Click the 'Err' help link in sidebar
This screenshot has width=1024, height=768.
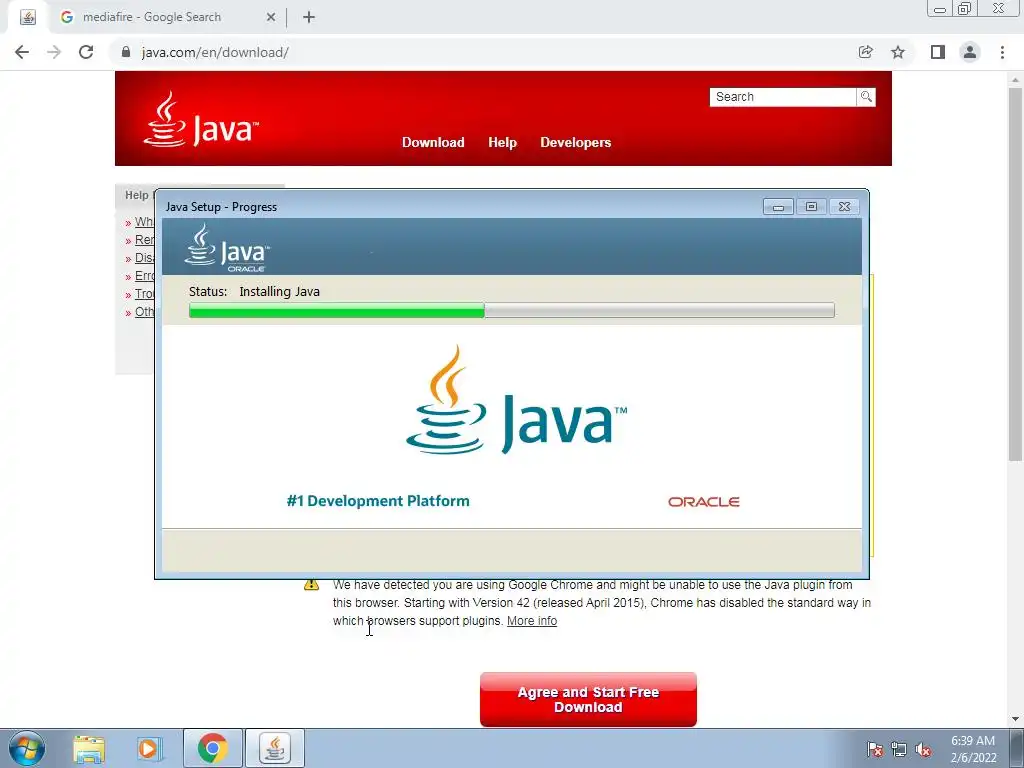[x=144, y=276]
